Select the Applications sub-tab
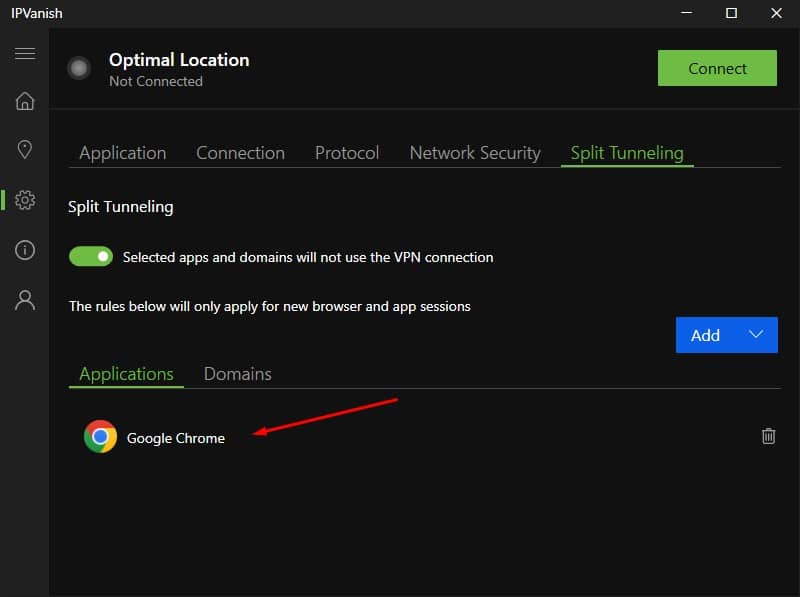Viewport: 801px width, 597px height. 126,374
